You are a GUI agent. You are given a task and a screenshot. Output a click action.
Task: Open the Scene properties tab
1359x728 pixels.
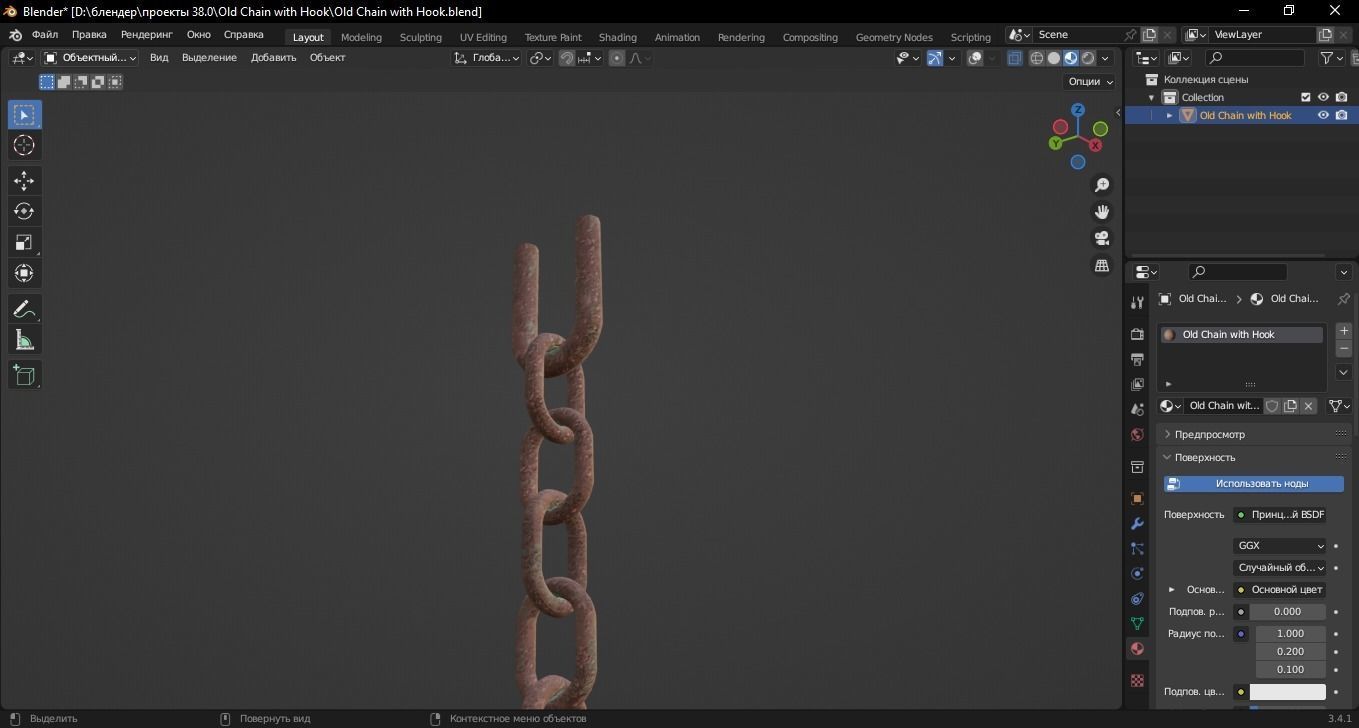[1137, 409]
